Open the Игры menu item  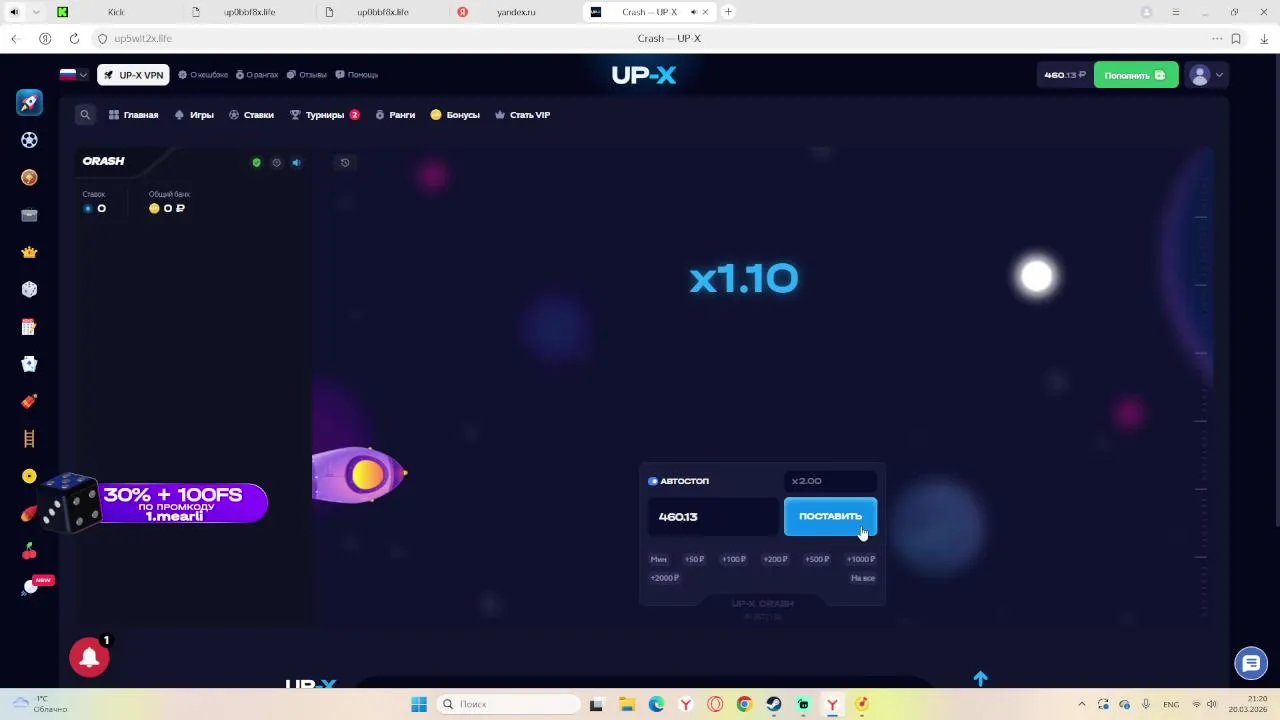194,115
